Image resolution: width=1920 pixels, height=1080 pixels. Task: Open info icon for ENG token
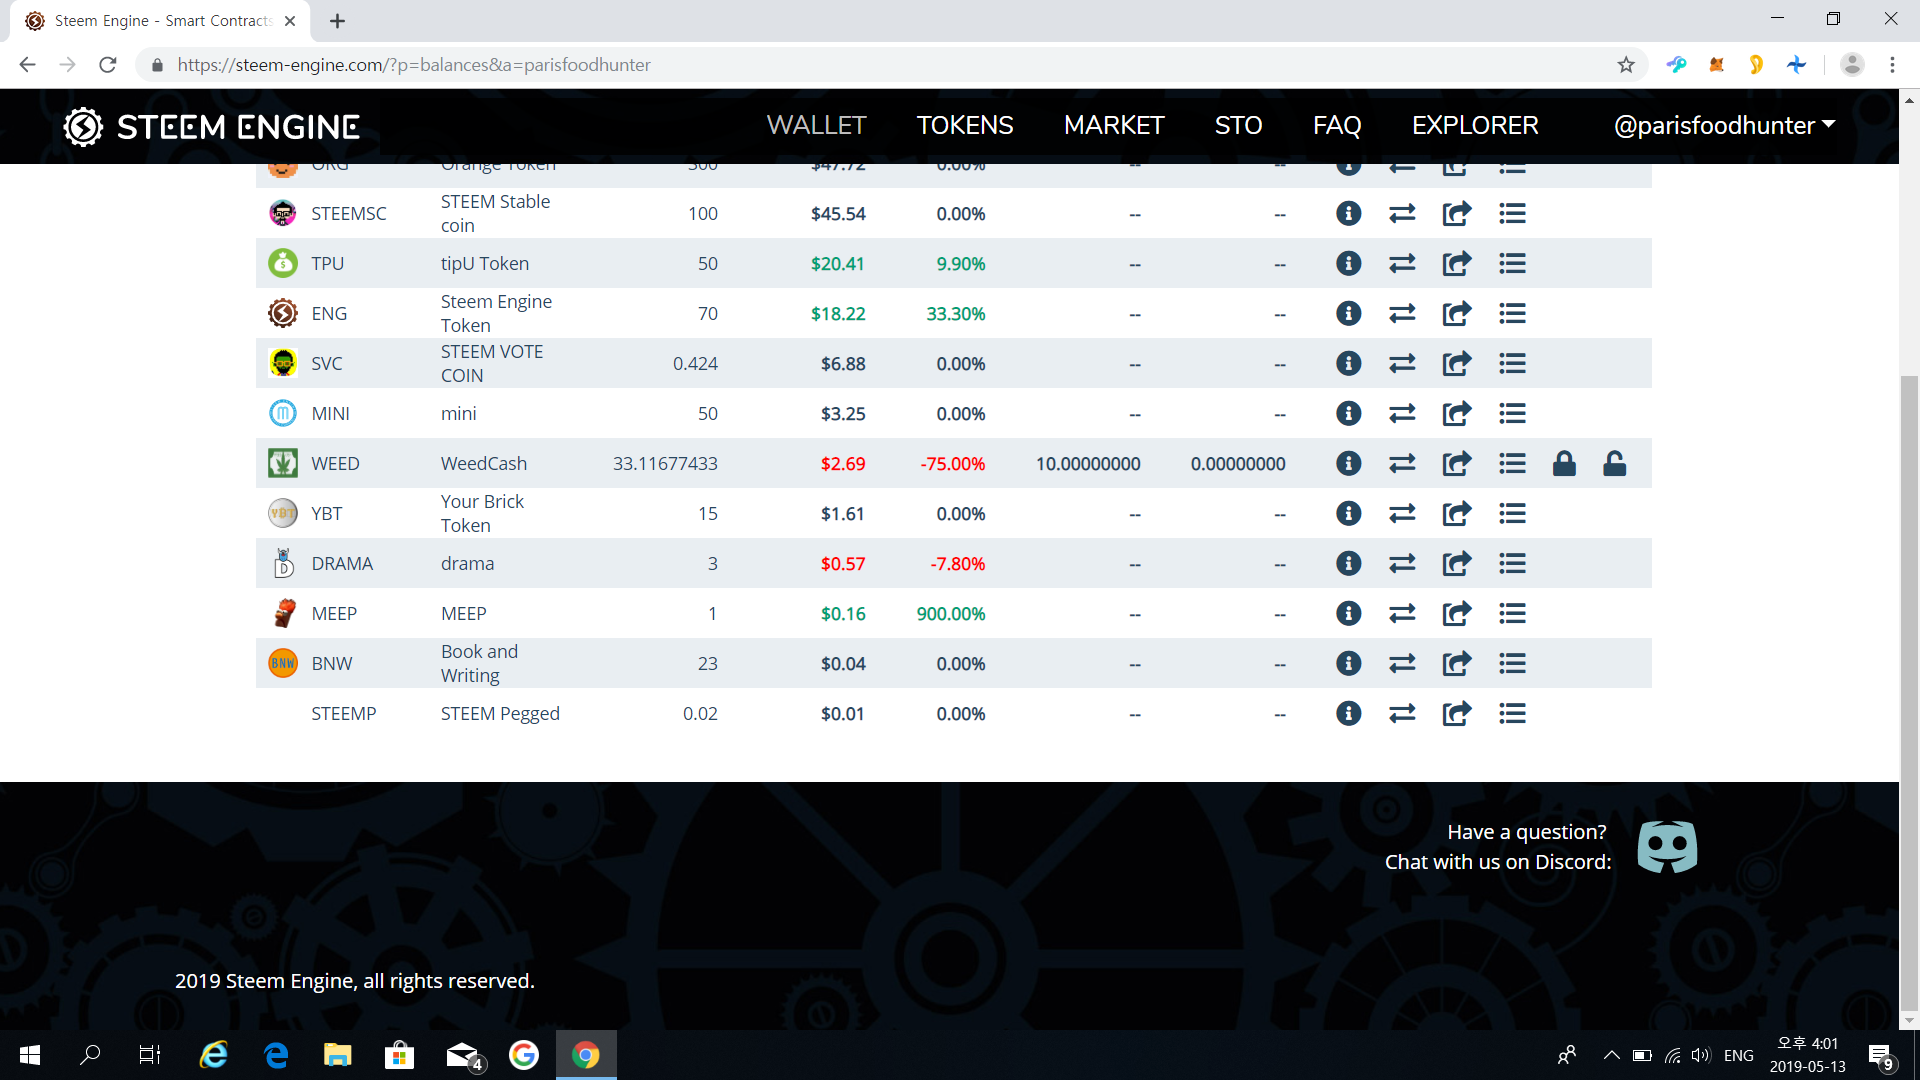(1348, 313)
